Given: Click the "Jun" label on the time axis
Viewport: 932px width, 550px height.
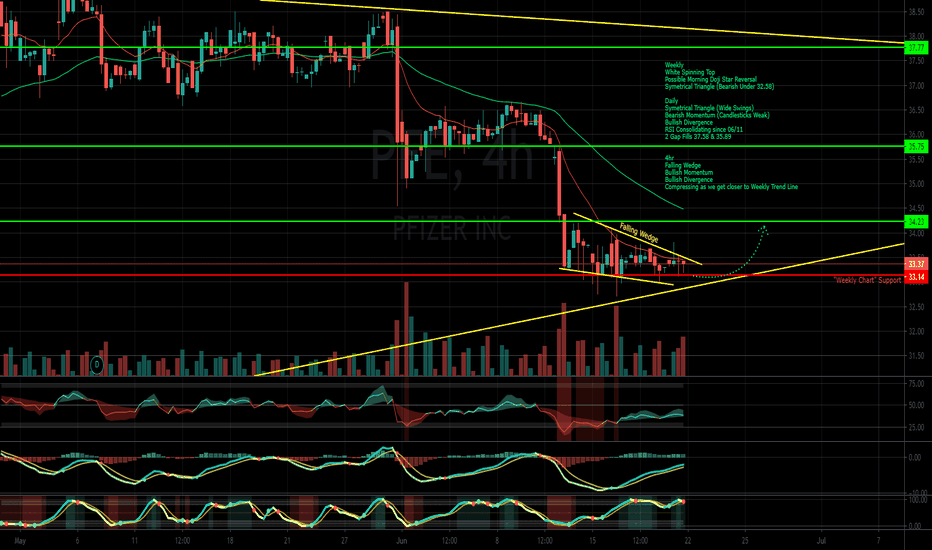Looking at the screenshot, I should (402, 541).
